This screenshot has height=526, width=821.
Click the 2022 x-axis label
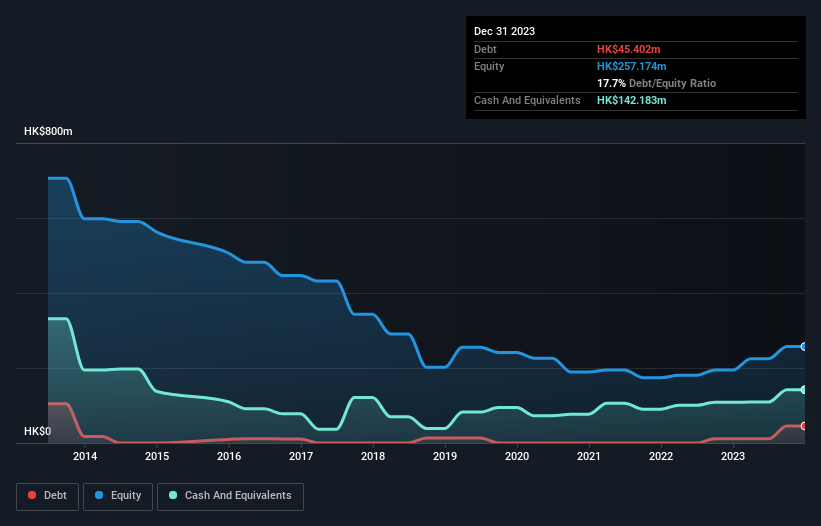point(661,456)
